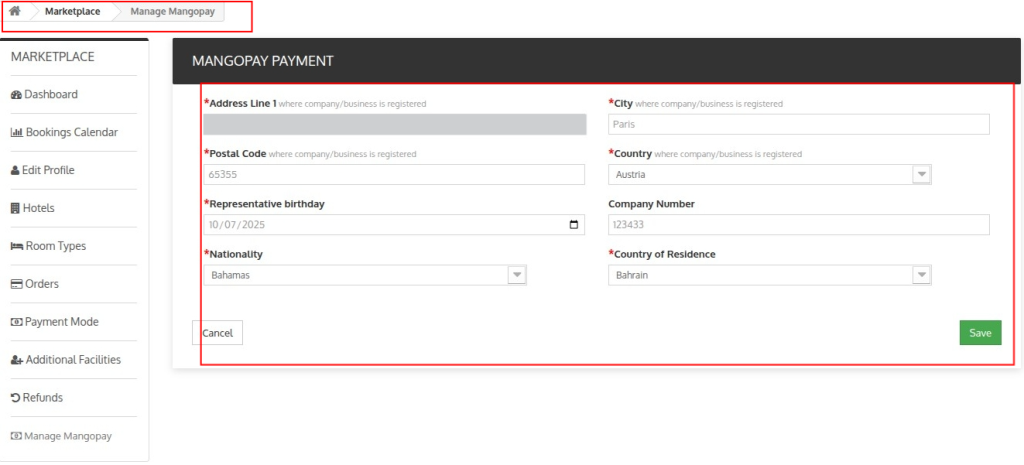Click the Bookings Calendar chart icon
The image size is (1024, 465).
point(17,133)
